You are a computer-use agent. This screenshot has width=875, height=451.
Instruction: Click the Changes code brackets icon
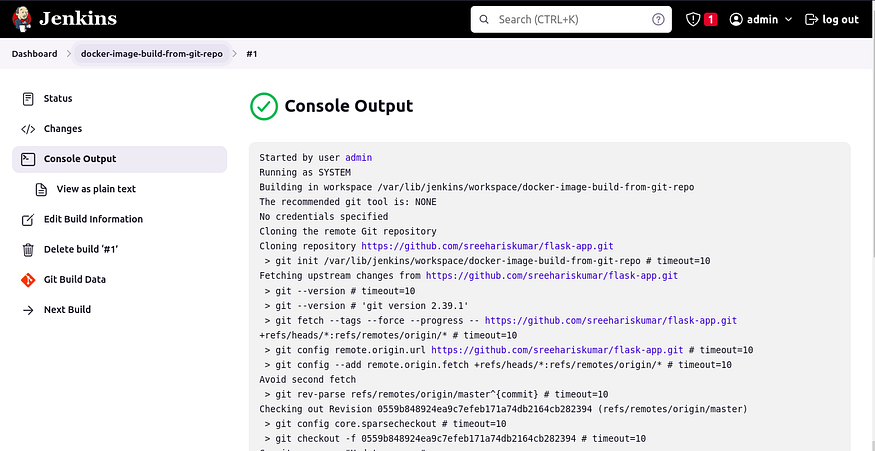pos(28,129)
